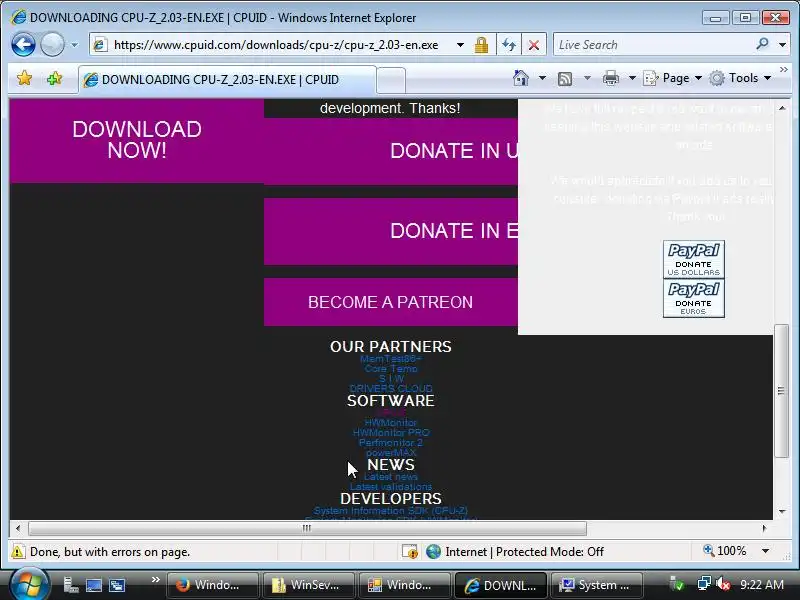Image resolution: width=800 pixels, height=600 pixels.
Task: Click the Add to Favorites icon
Action: [x=54, y=79]
